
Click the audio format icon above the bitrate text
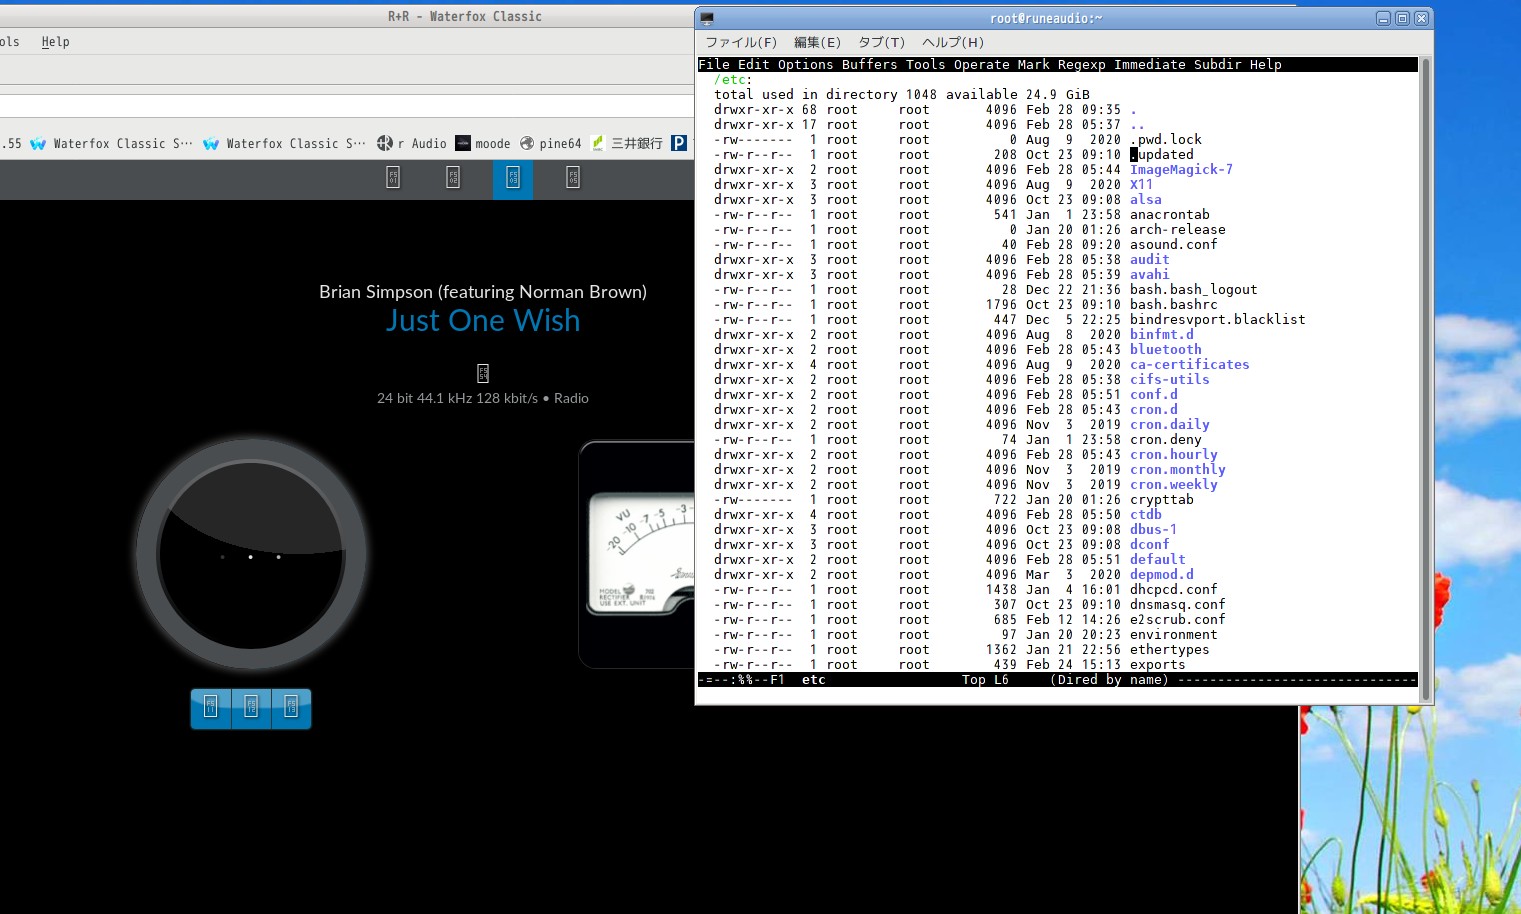point(483,372)
